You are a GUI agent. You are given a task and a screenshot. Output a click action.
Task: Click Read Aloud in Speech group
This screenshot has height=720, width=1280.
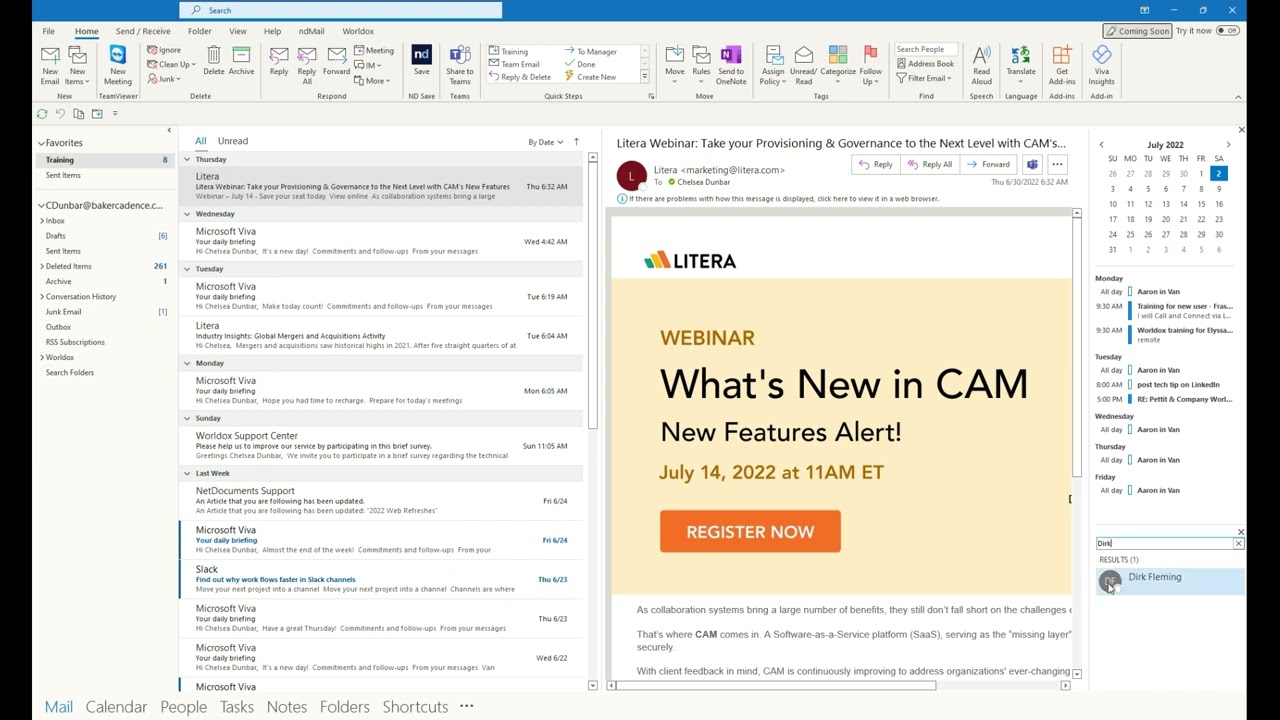click(x=982, y=65)
